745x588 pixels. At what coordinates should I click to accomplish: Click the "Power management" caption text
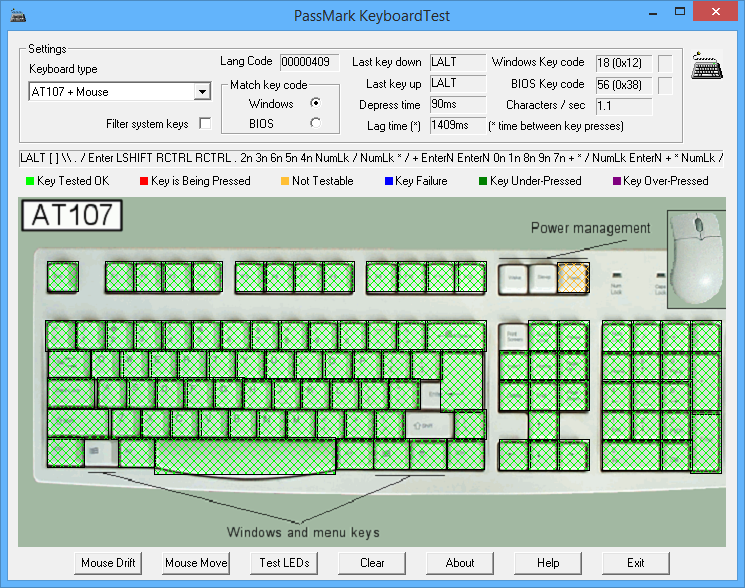591,228
